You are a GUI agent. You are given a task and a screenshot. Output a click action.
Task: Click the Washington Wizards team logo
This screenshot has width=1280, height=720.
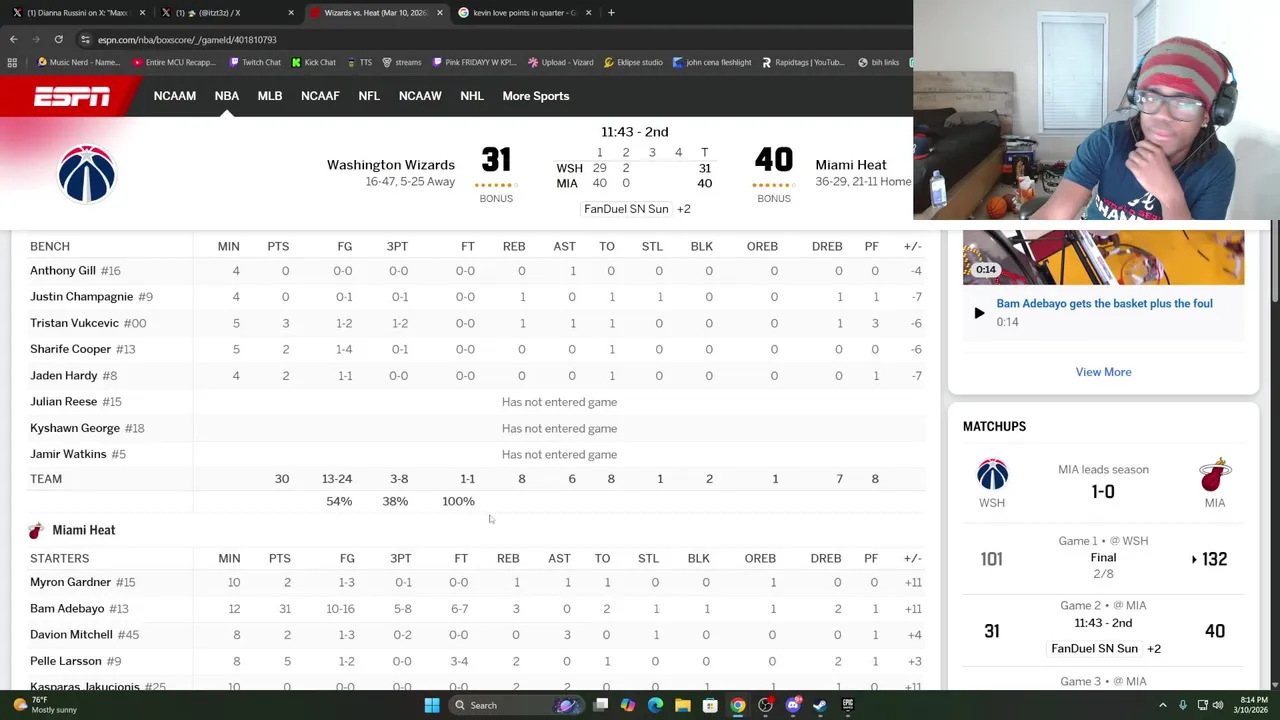tap(87, 174)
